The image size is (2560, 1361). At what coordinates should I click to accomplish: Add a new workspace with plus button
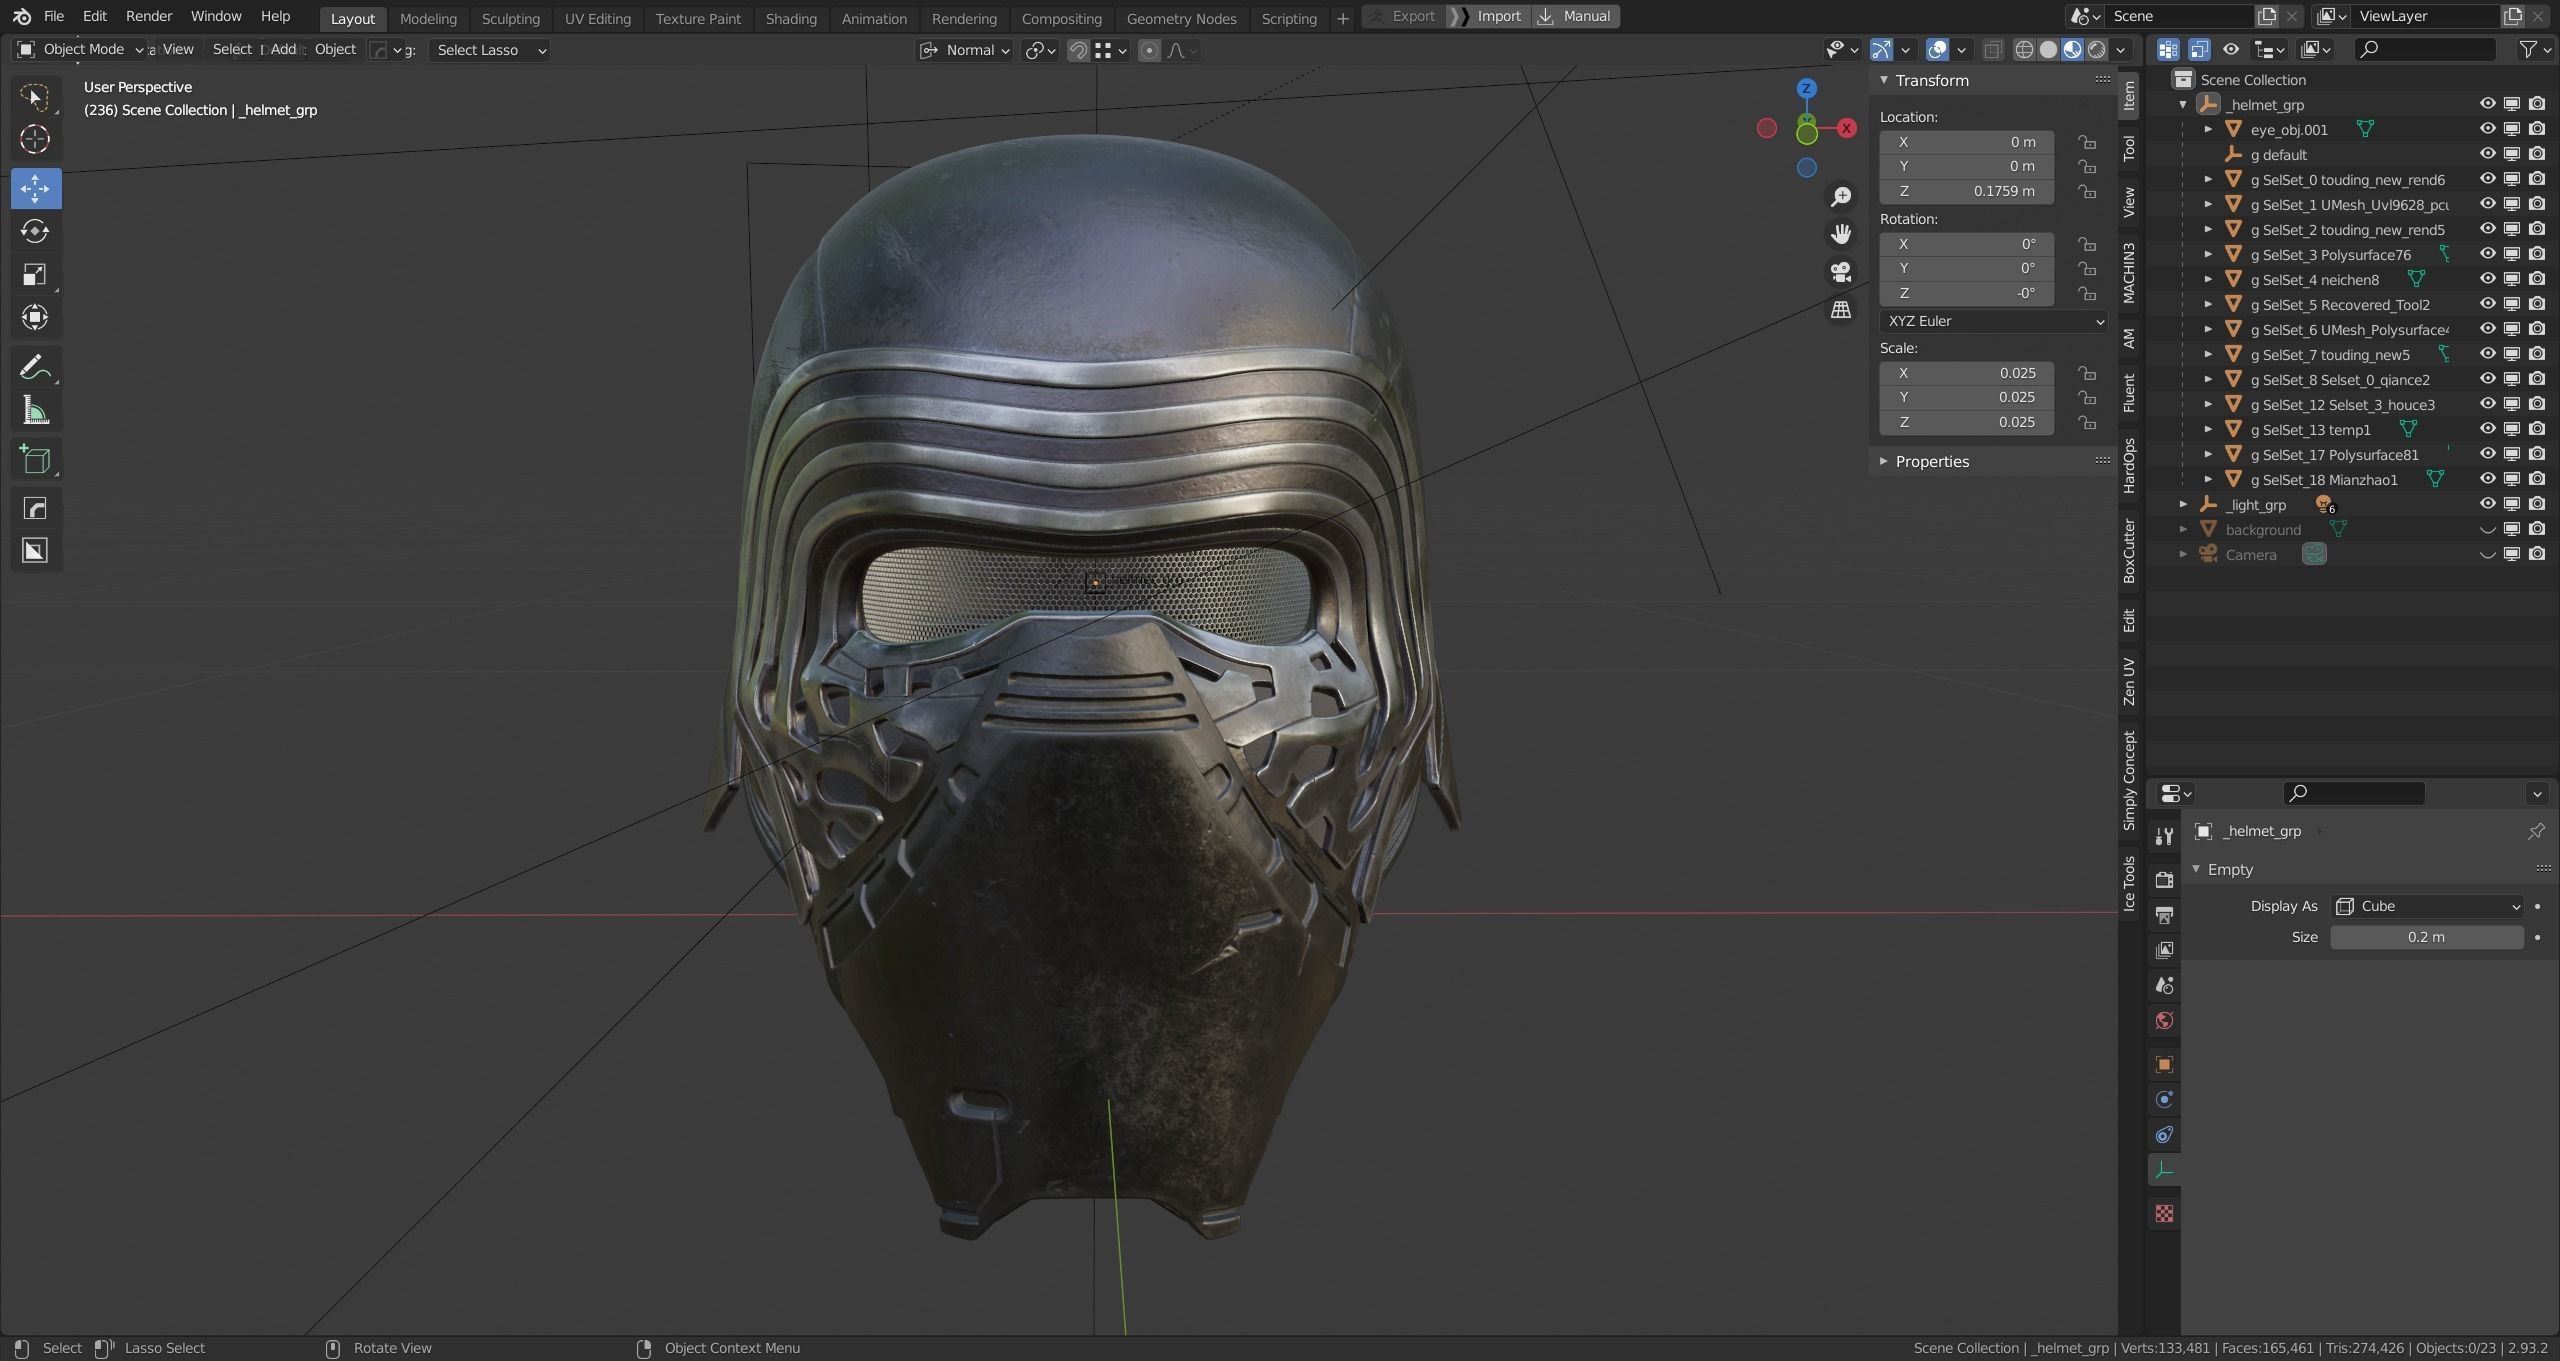click(1343, 18)
